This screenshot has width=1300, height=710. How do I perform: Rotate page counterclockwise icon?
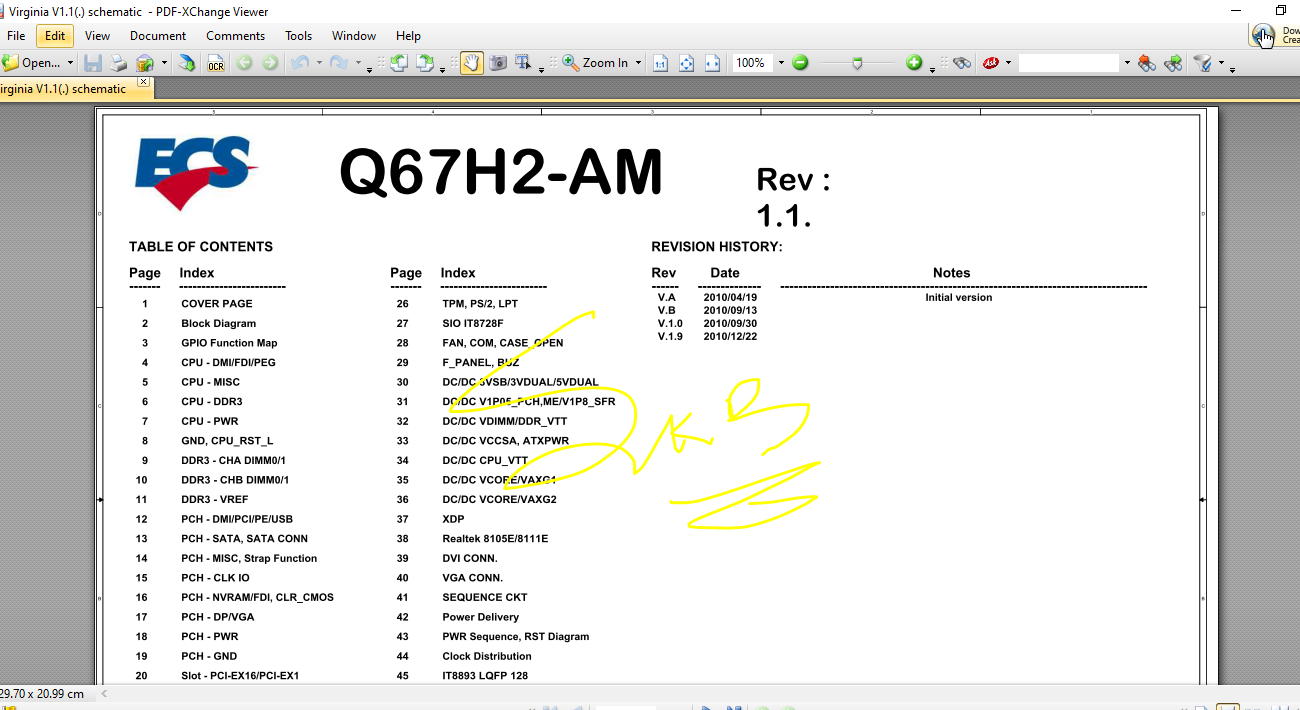click(x=399, y=63)
